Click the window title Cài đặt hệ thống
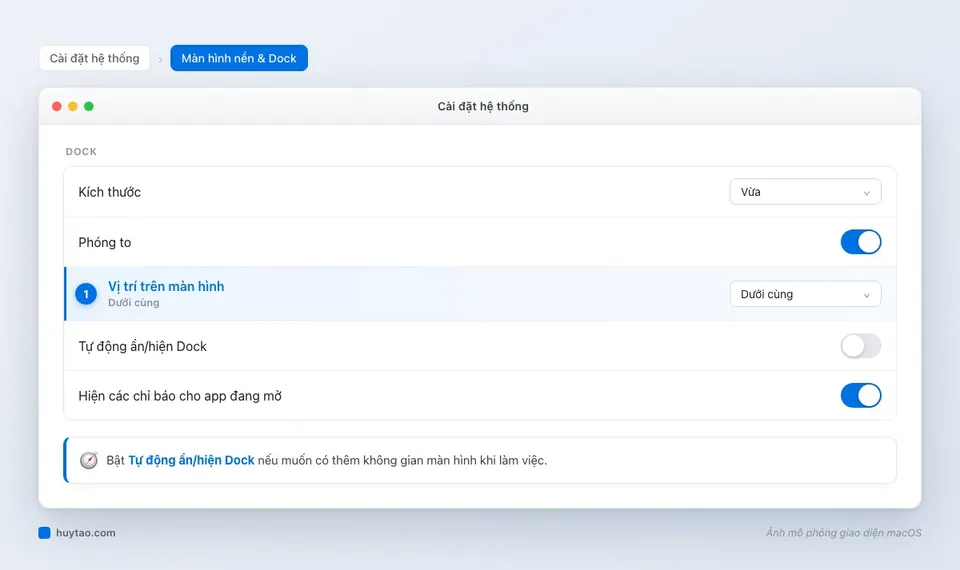Viewport: 960px width, 570px height. coord(483,107)
